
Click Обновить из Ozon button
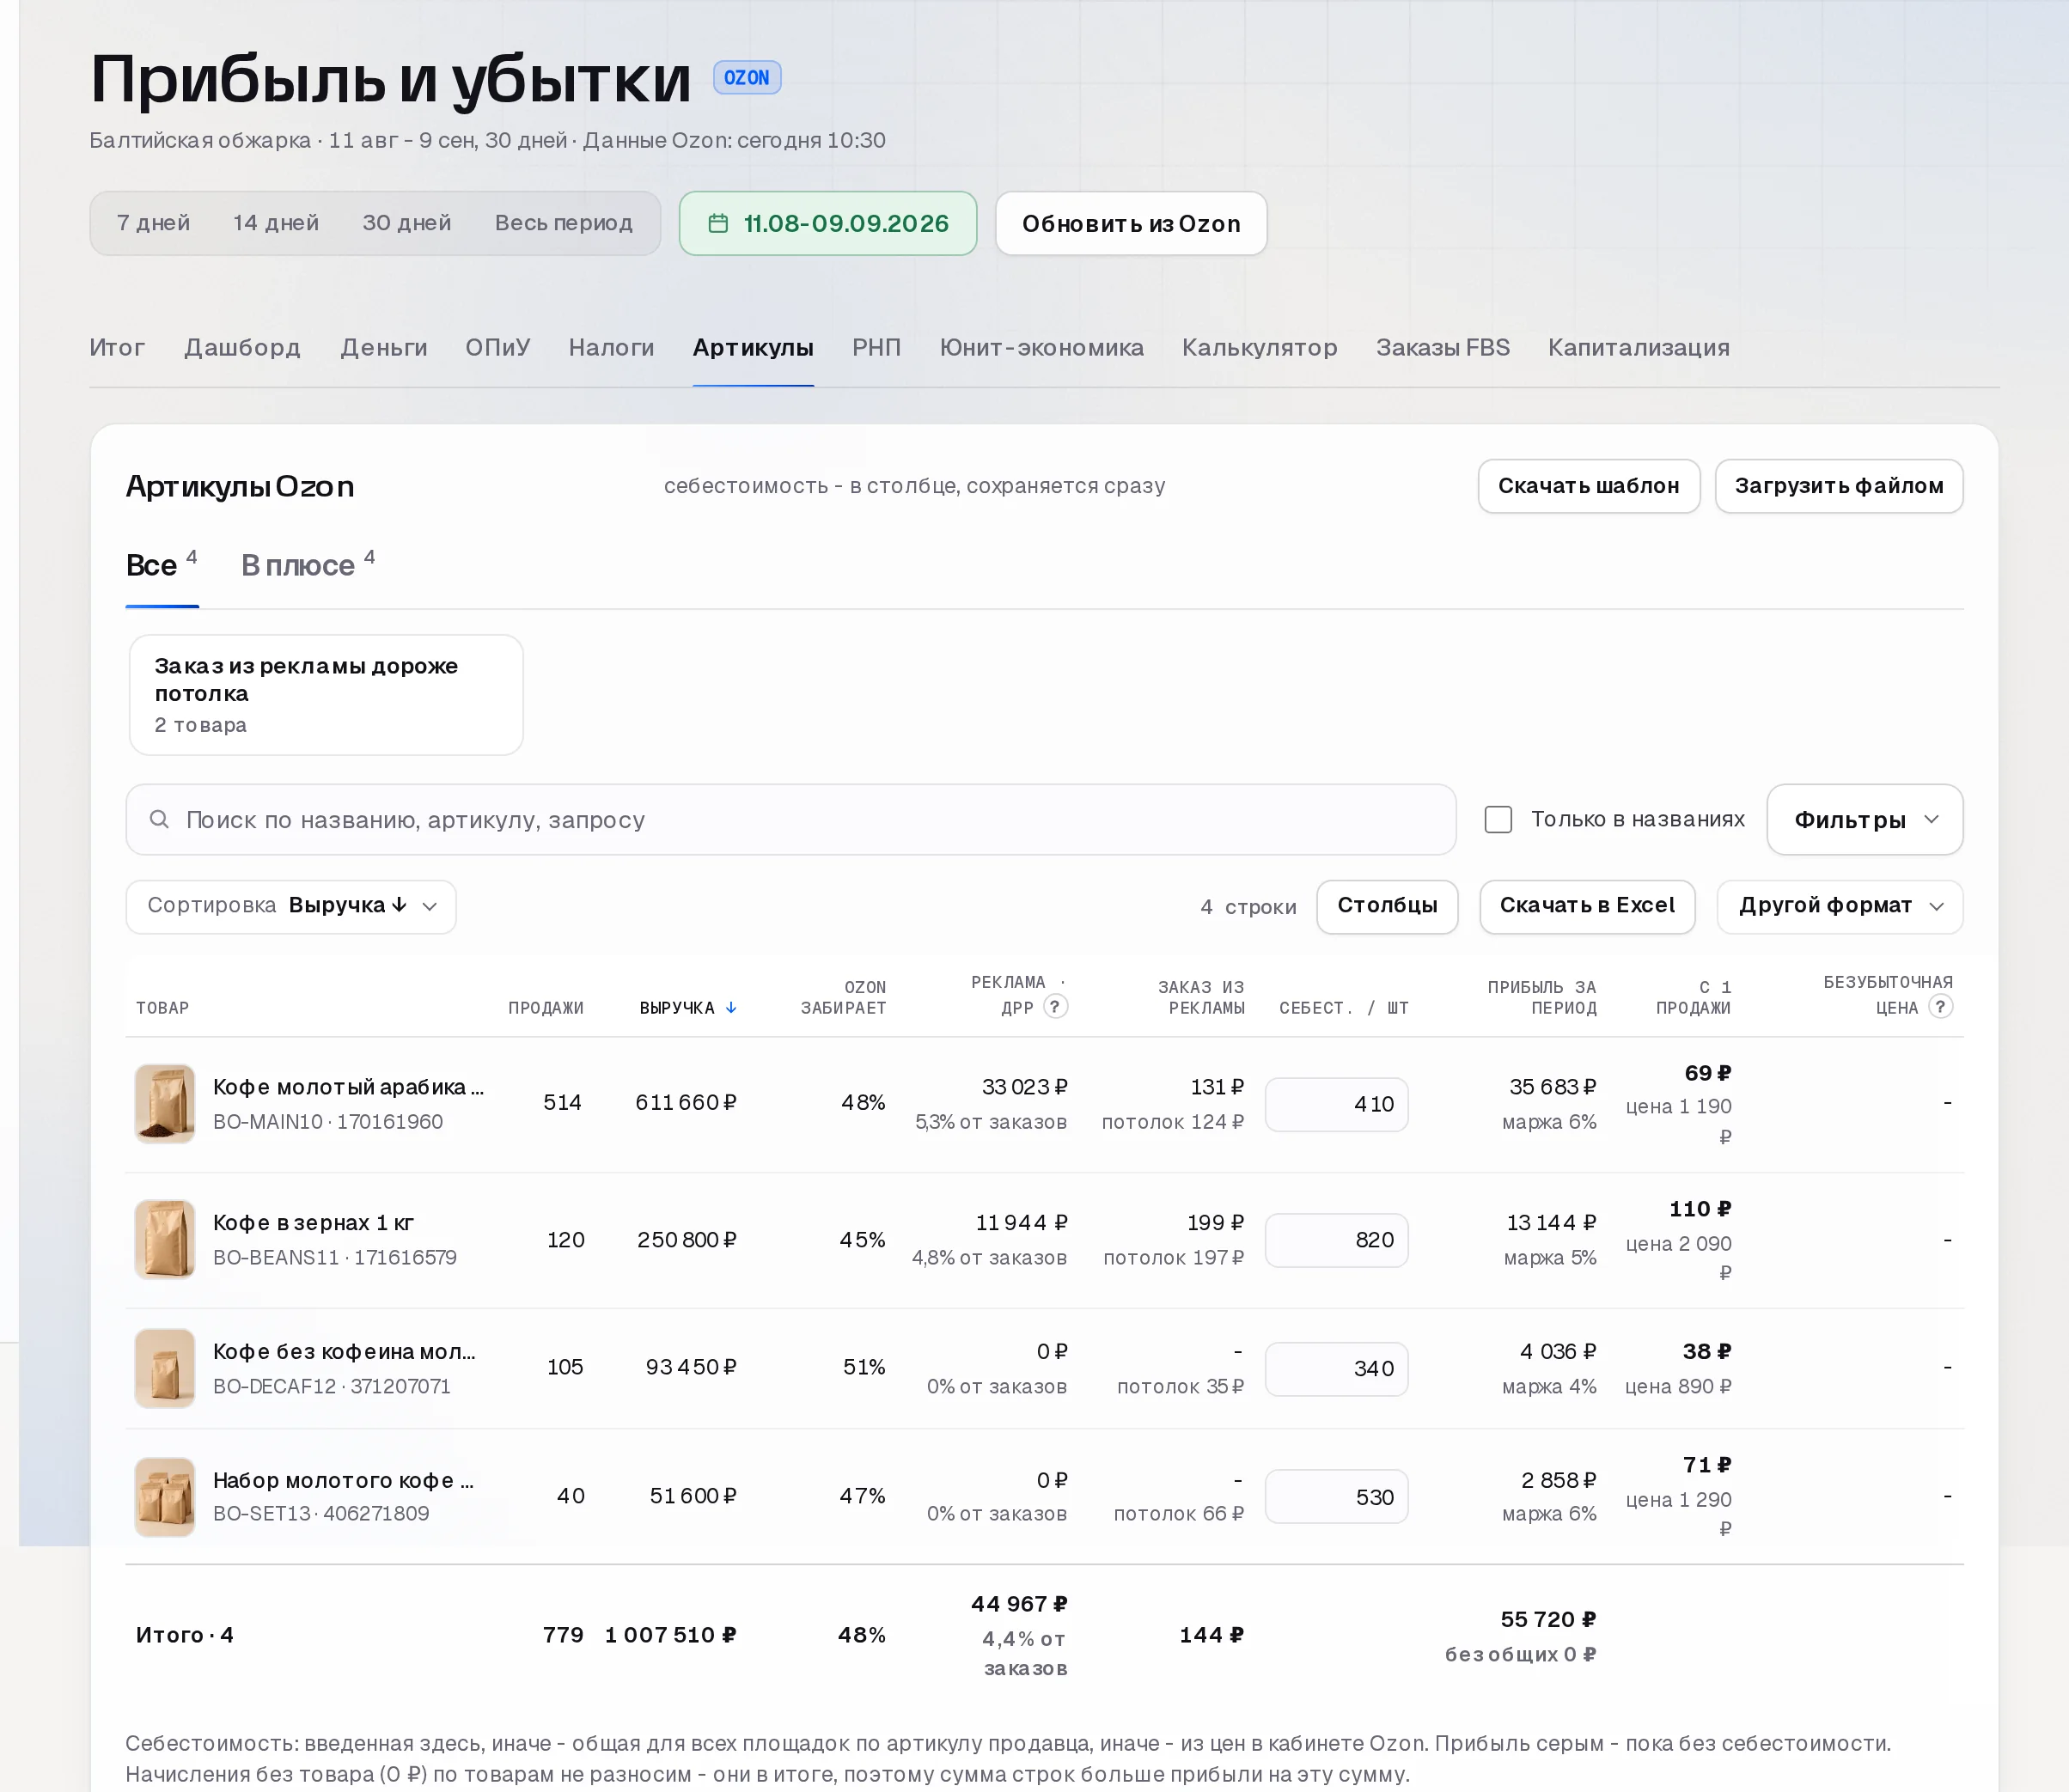tap(1131, 223)
